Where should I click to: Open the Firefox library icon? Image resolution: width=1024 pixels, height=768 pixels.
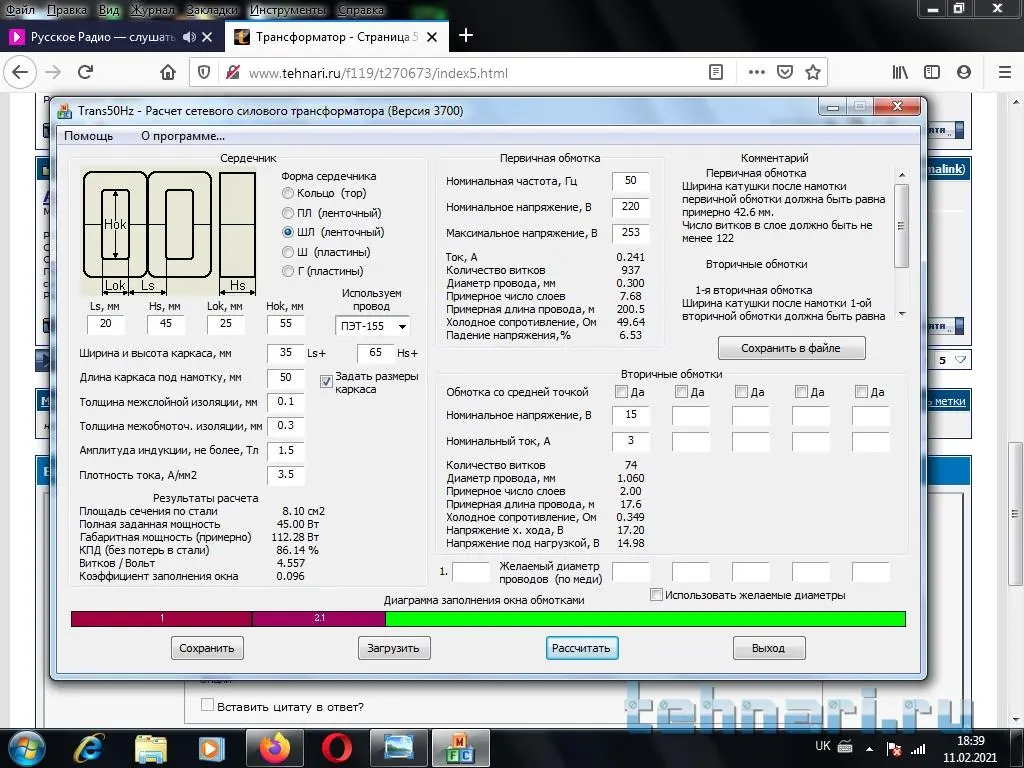tap(900, 72)
